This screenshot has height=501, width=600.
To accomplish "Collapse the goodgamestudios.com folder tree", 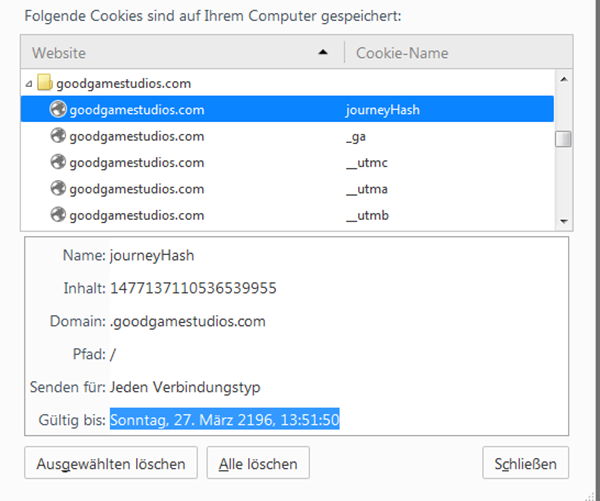I will [x=29, y=83].
